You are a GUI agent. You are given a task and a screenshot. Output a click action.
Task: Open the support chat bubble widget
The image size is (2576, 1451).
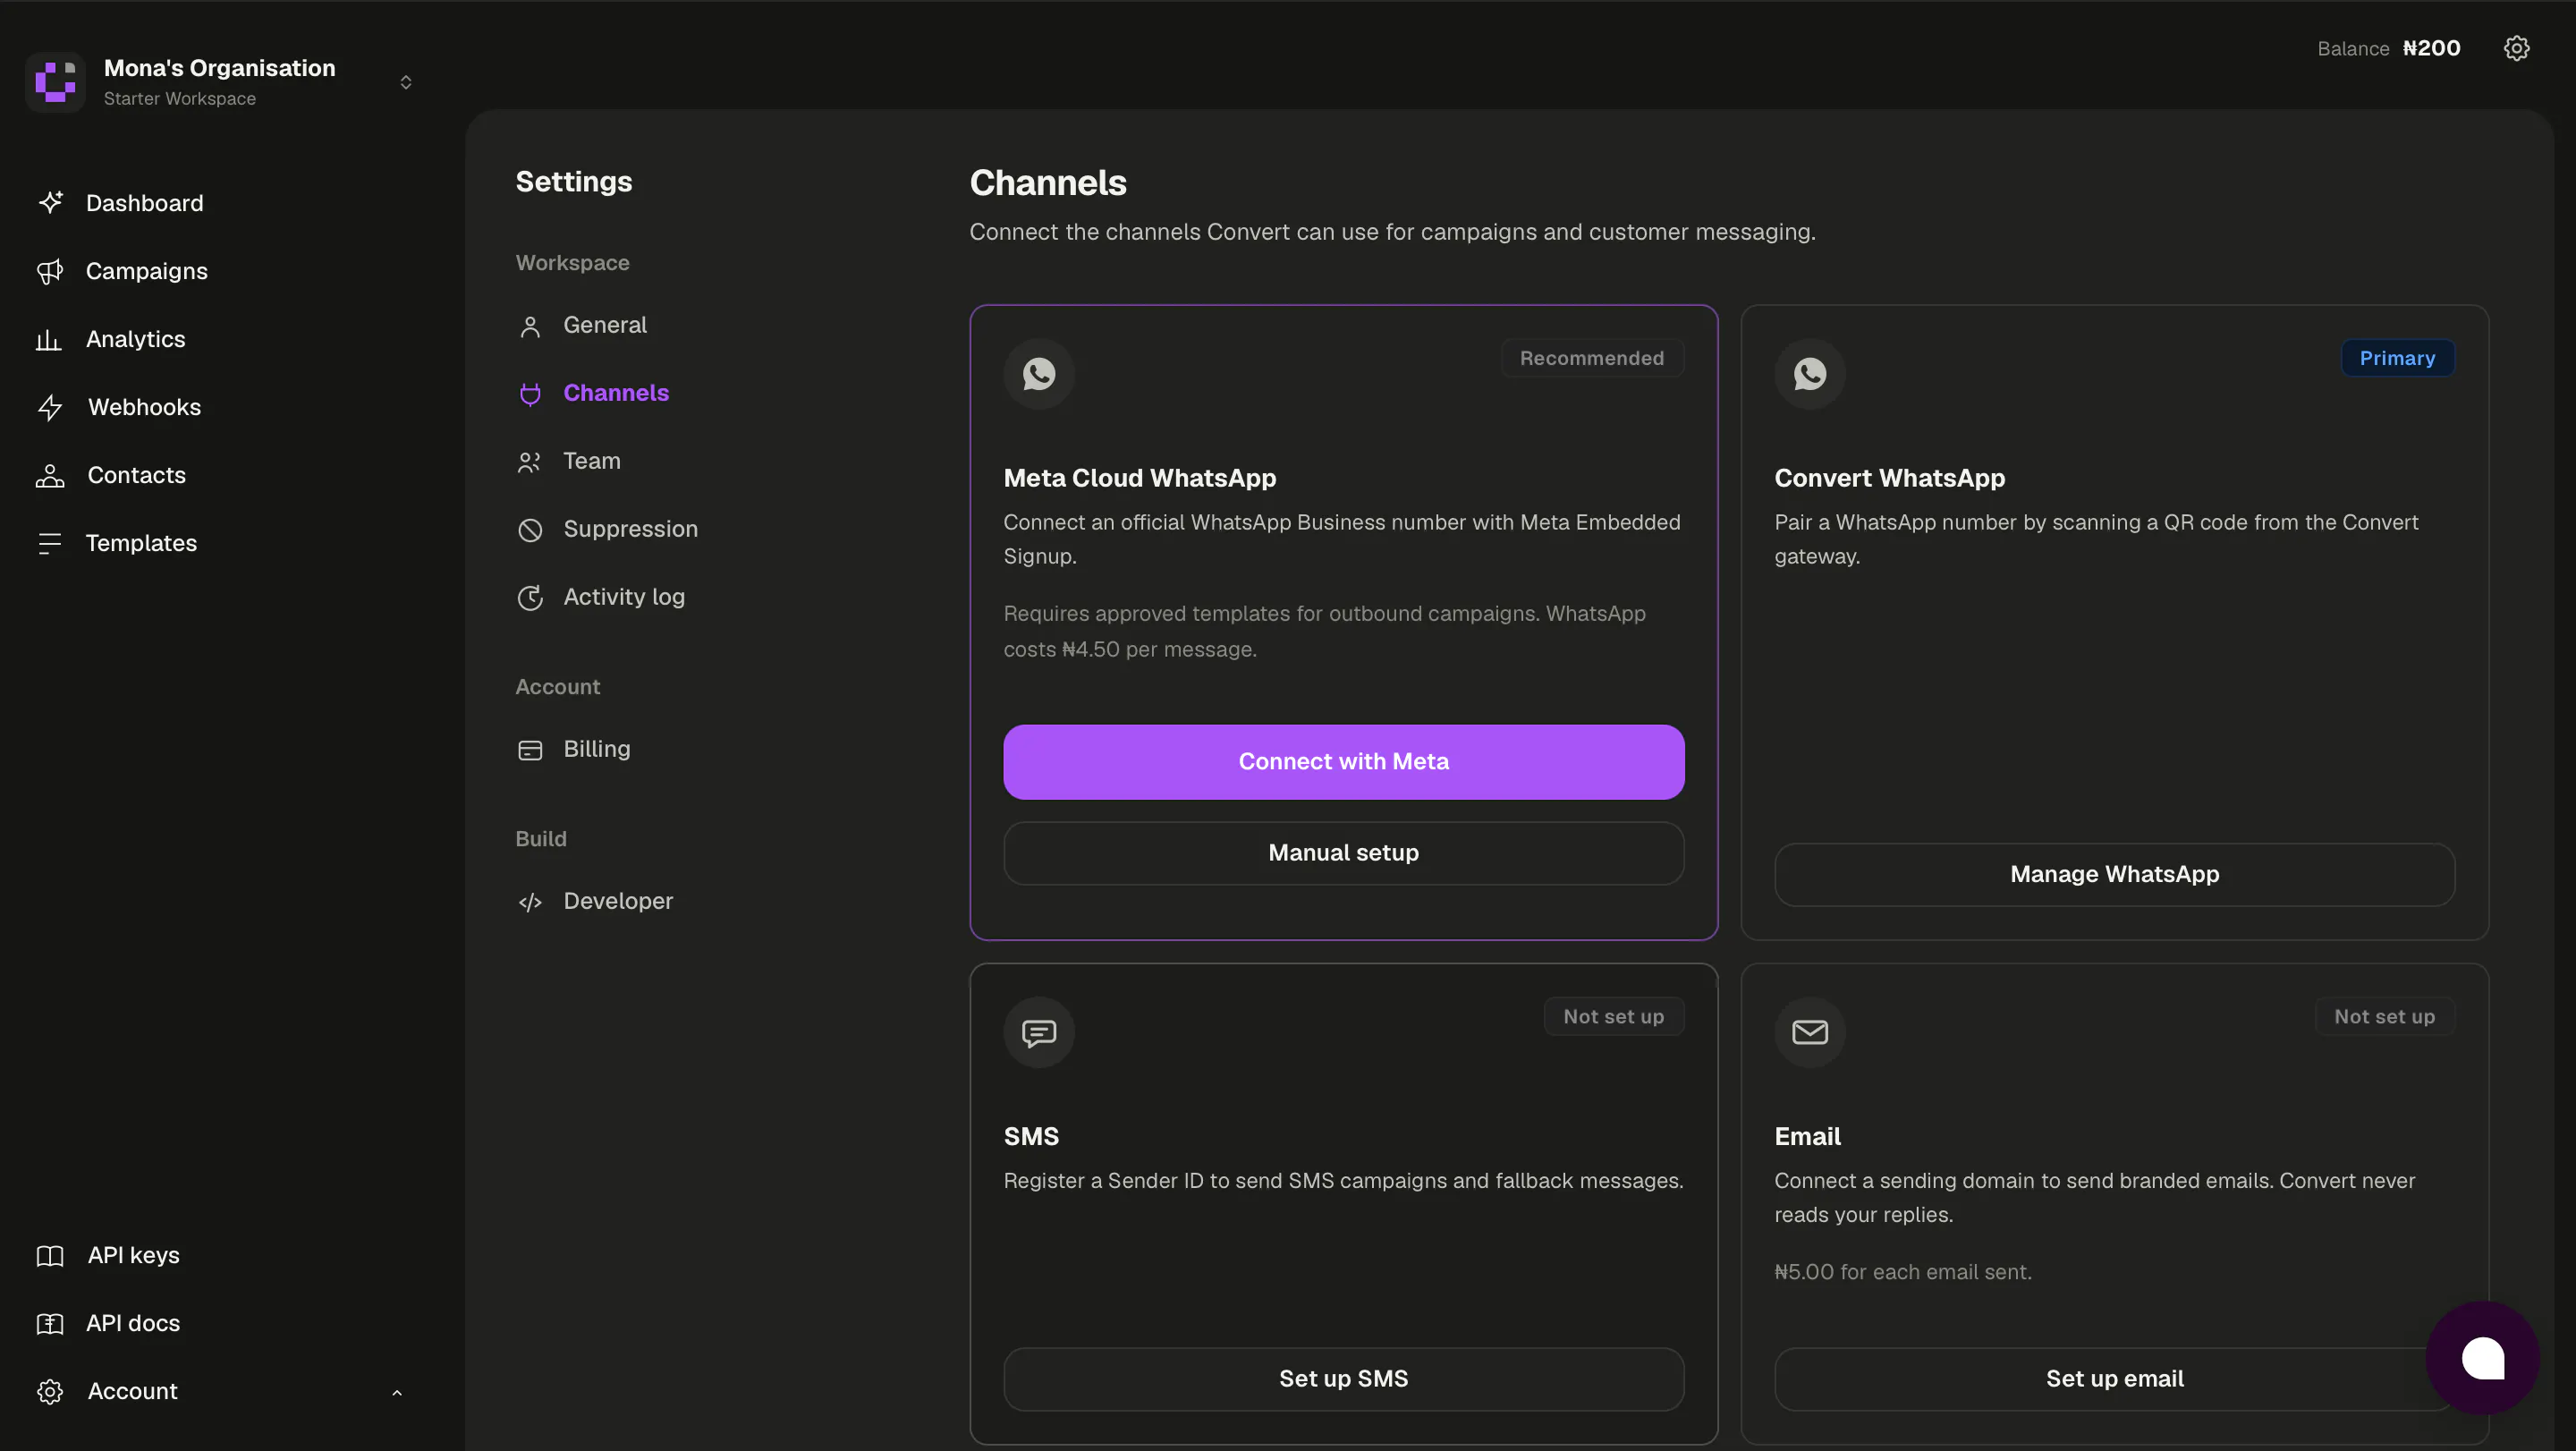2482,1357
